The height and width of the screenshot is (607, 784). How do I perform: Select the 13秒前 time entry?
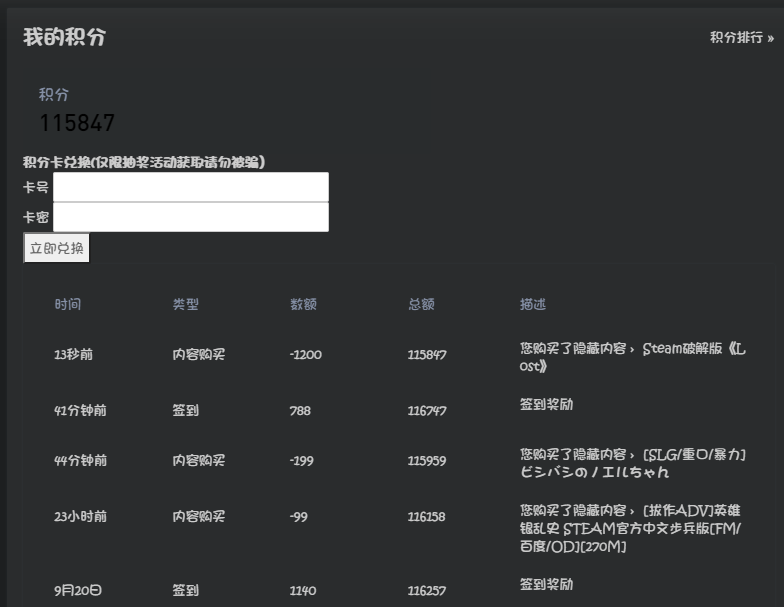73,354
